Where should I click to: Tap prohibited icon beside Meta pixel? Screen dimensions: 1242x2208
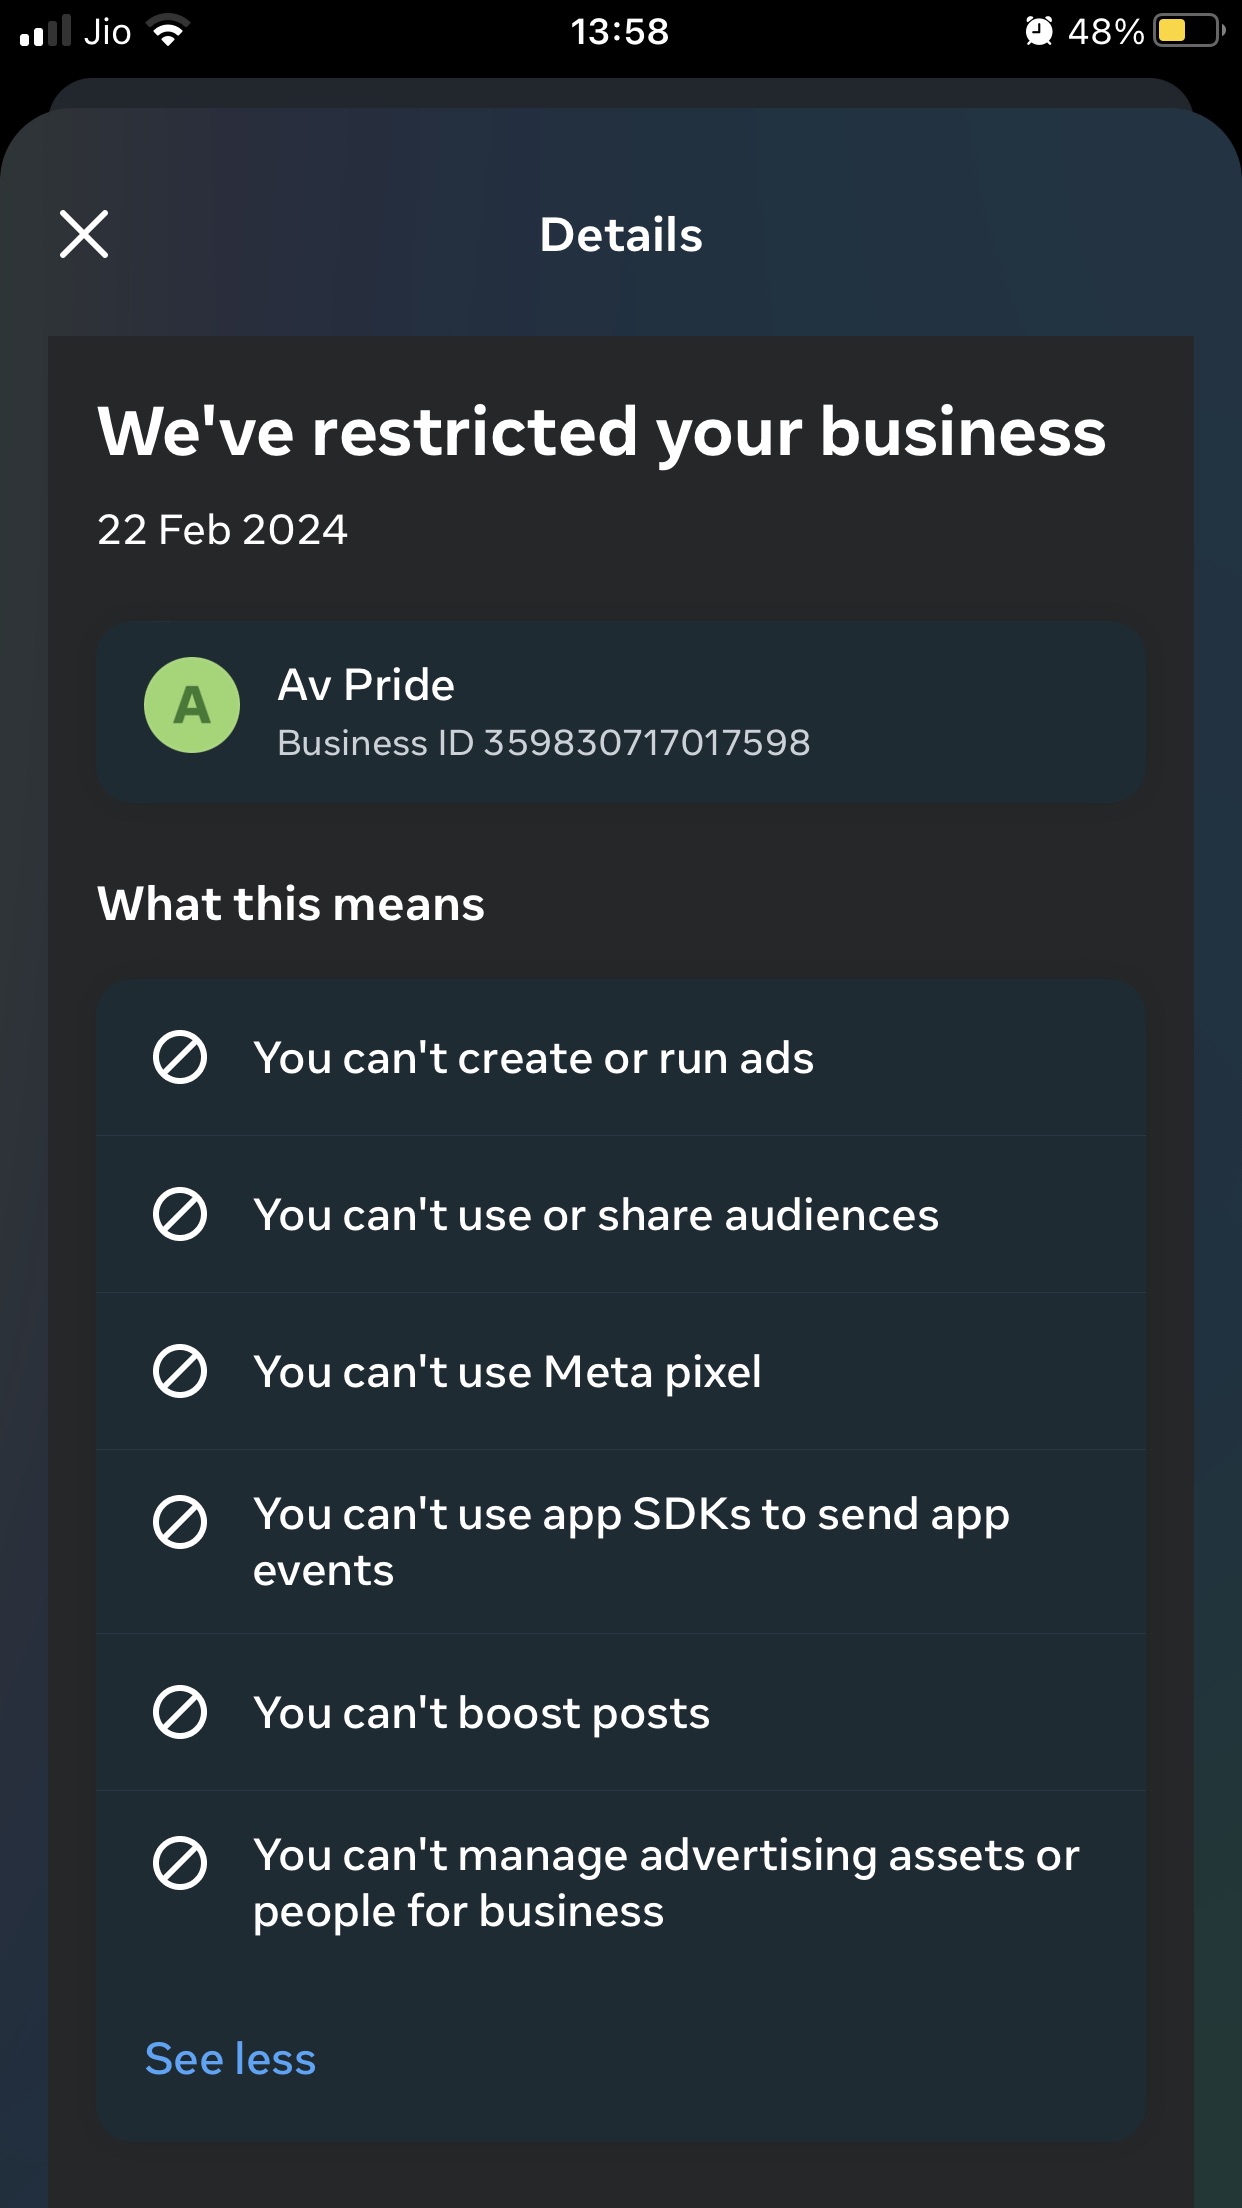(x=180, y=1371)
